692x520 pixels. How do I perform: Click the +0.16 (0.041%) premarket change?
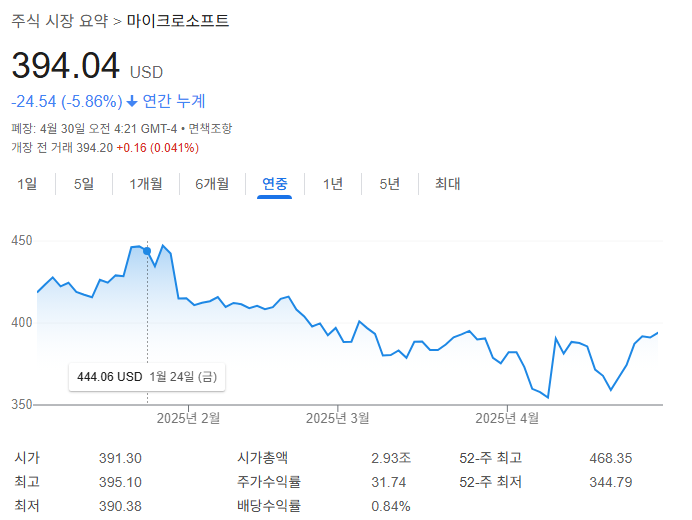pos(158,147)
